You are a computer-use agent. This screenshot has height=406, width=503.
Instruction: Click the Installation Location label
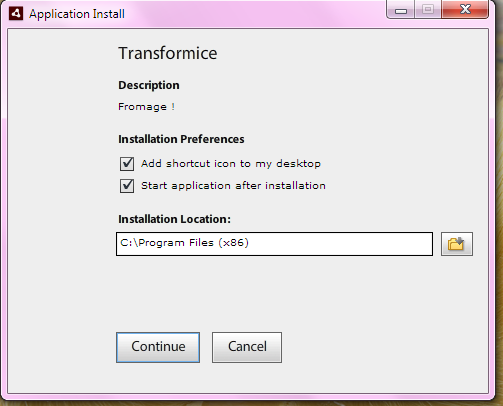[x=174, y=219]
